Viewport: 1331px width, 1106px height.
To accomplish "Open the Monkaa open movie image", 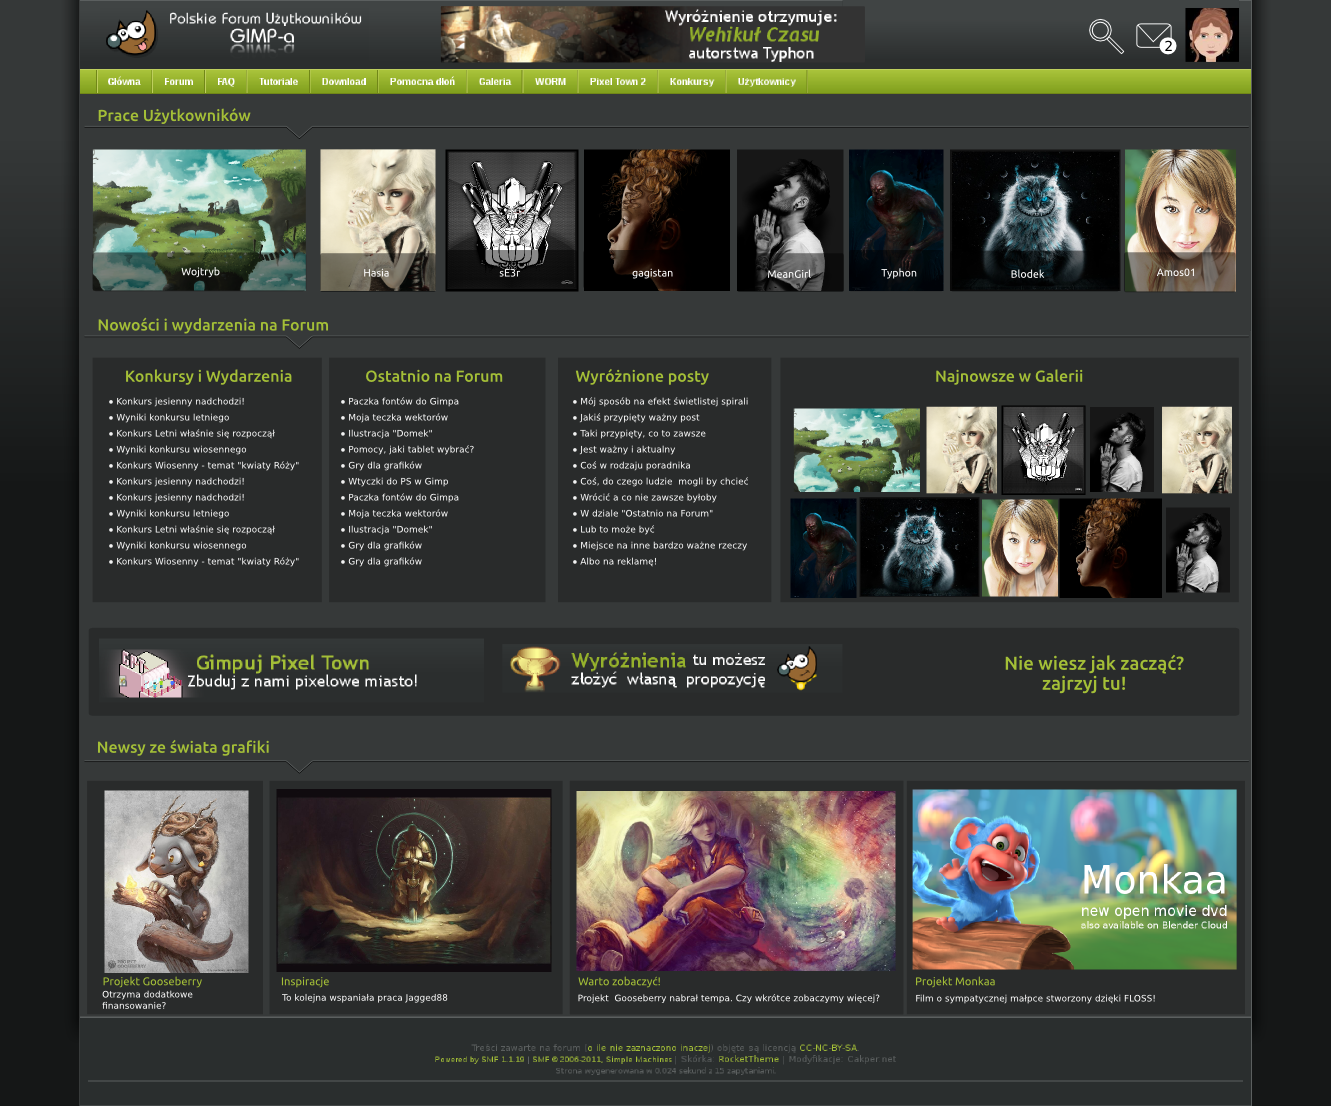I will point(1074,879).
